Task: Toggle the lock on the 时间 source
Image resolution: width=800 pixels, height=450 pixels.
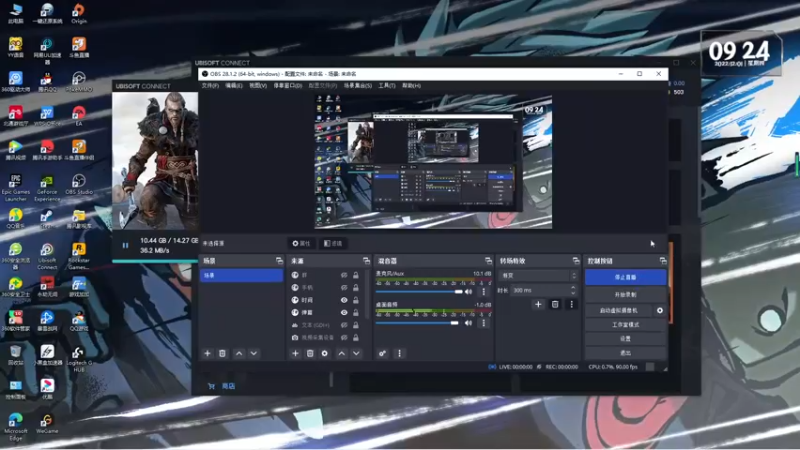Action: coord(356,300)
